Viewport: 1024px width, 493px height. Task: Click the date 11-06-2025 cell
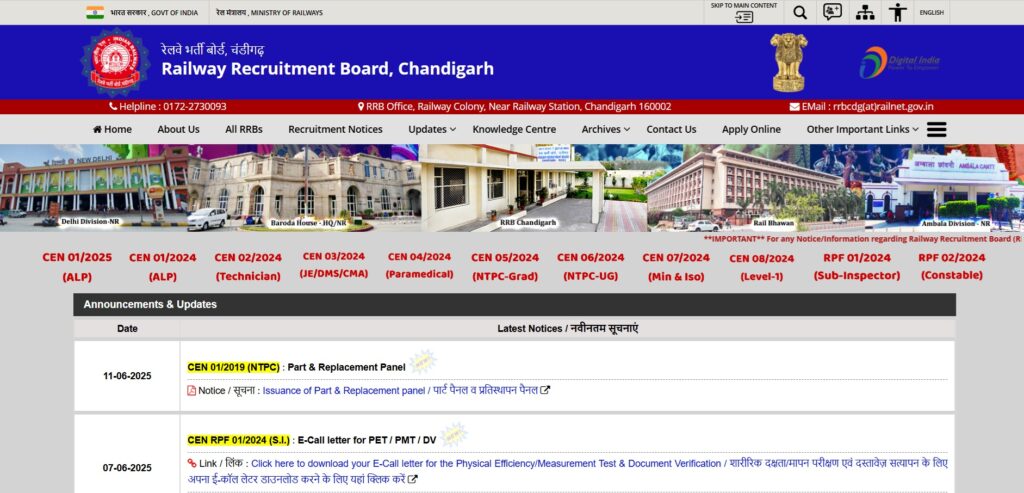tap(127, 376)
